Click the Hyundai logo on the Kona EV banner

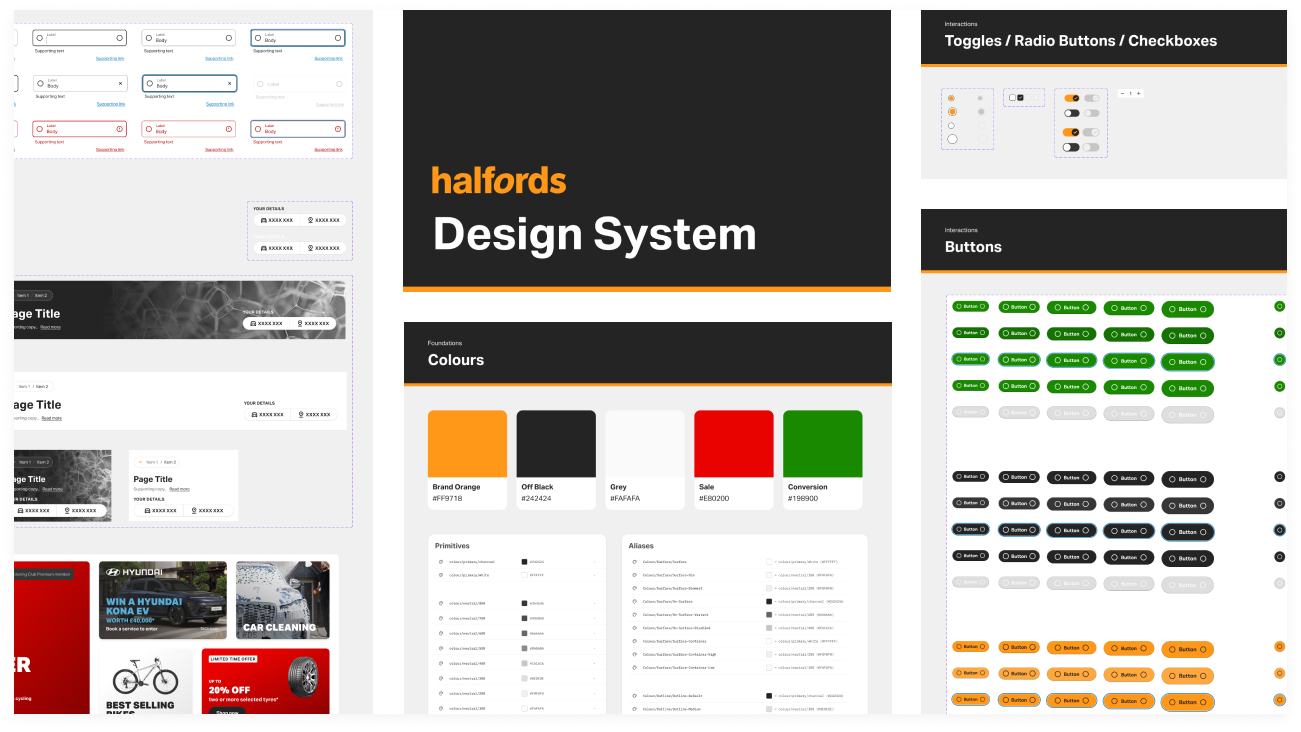(x=134, y=572)
